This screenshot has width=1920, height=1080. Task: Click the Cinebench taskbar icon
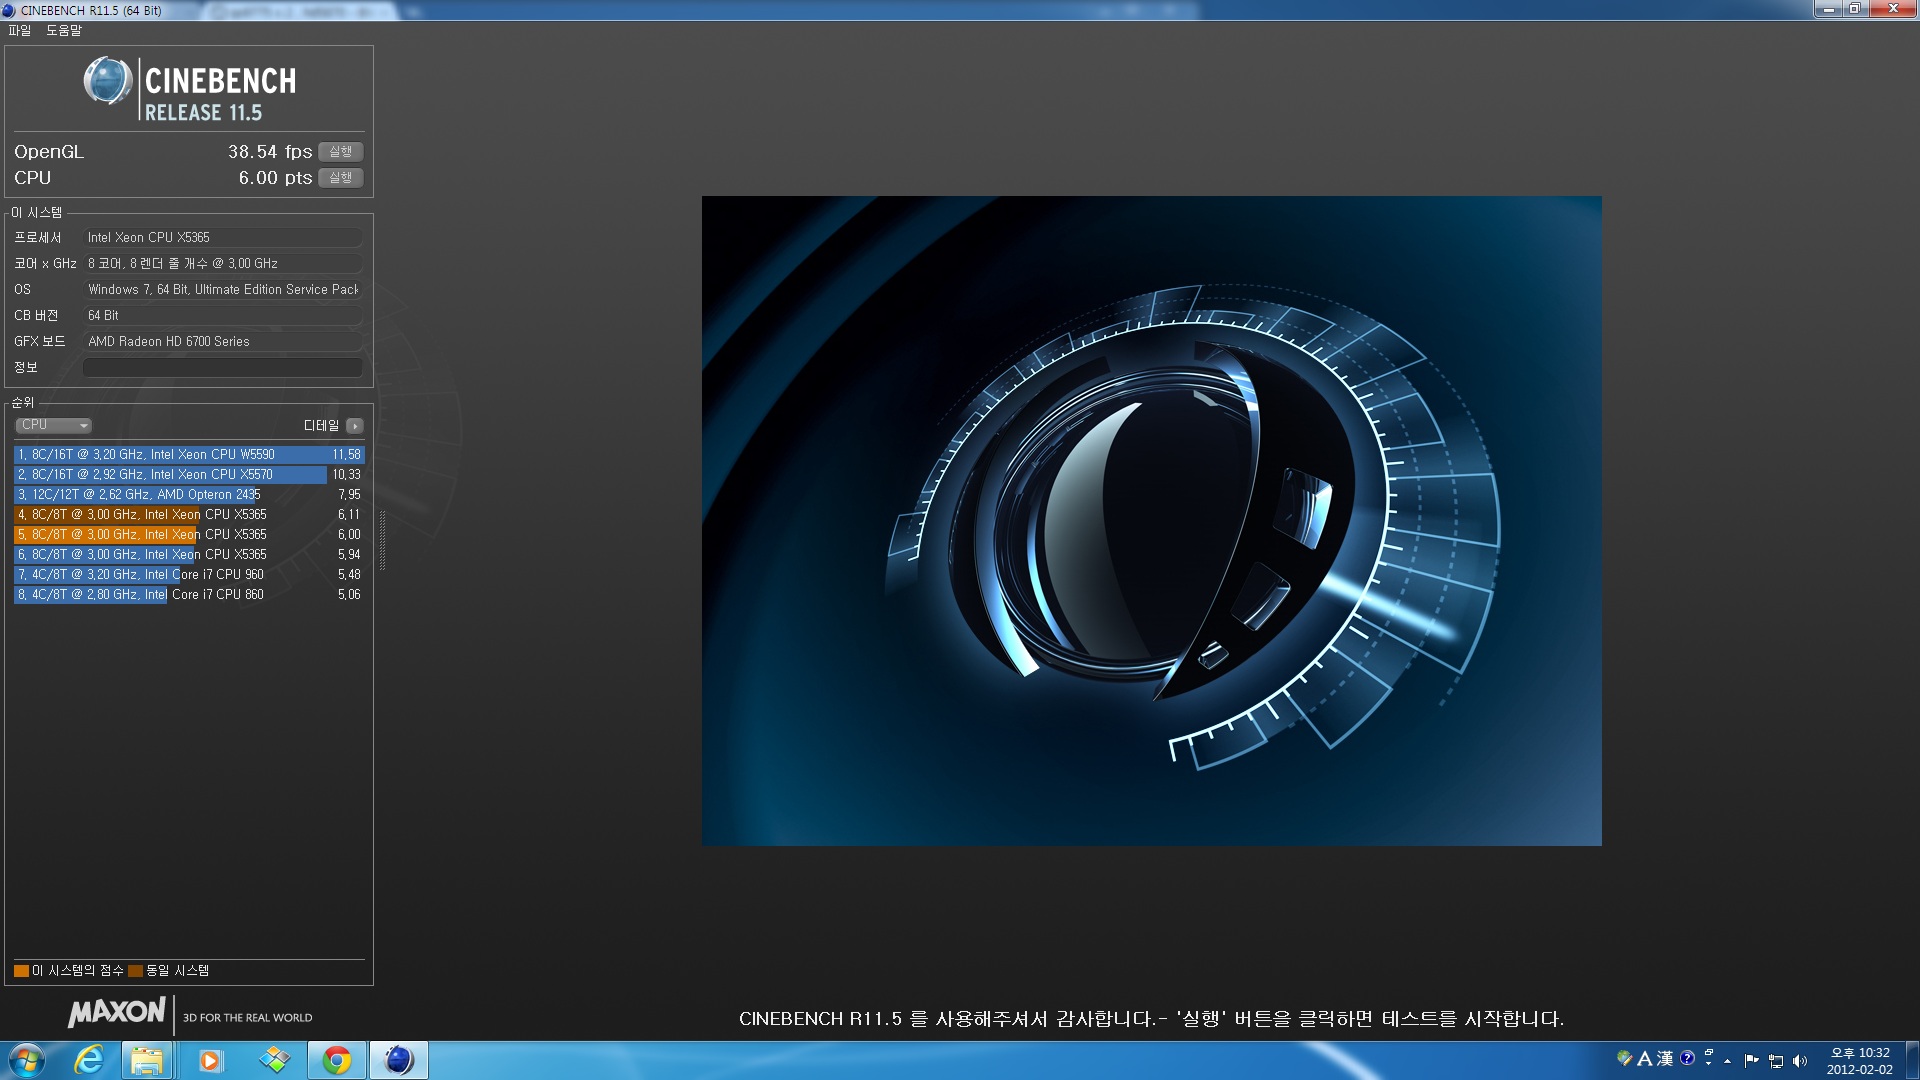399,1060
